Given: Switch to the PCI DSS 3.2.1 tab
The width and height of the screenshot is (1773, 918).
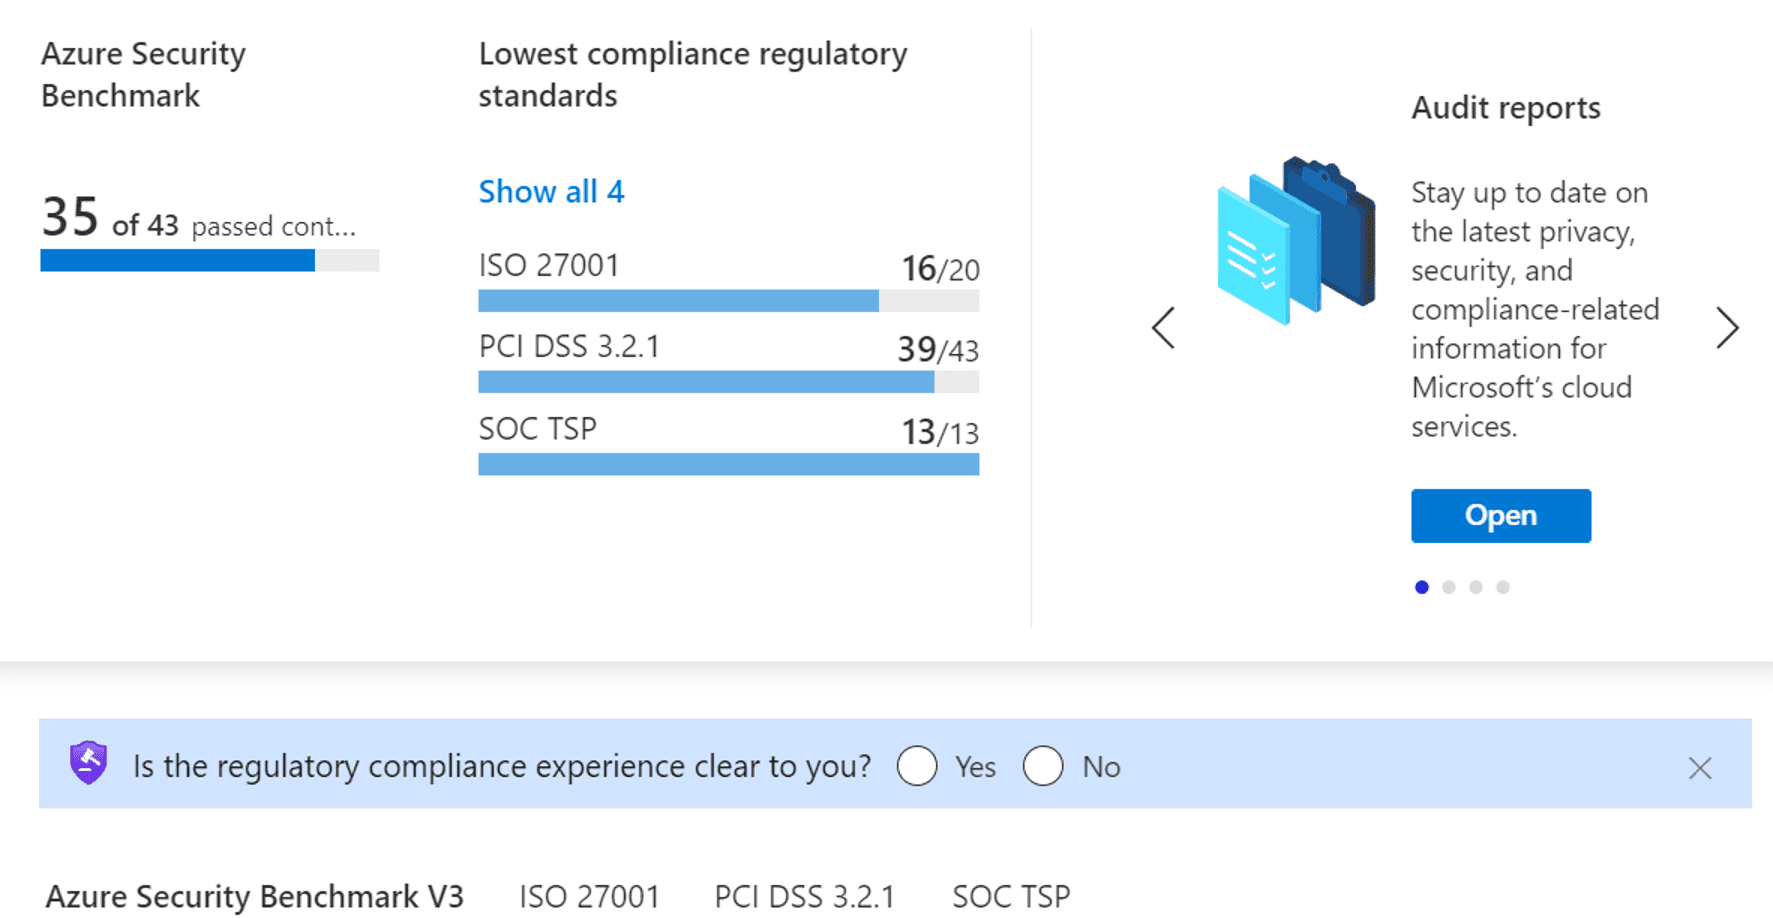Looking at the screenshot, I should point(804,896).
